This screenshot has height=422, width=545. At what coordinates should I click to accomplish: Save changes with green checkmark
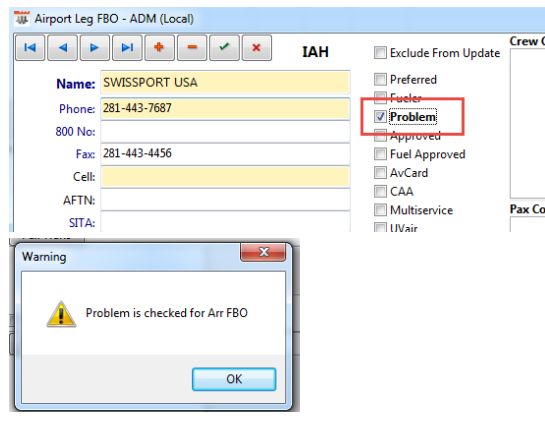[224, 48]
